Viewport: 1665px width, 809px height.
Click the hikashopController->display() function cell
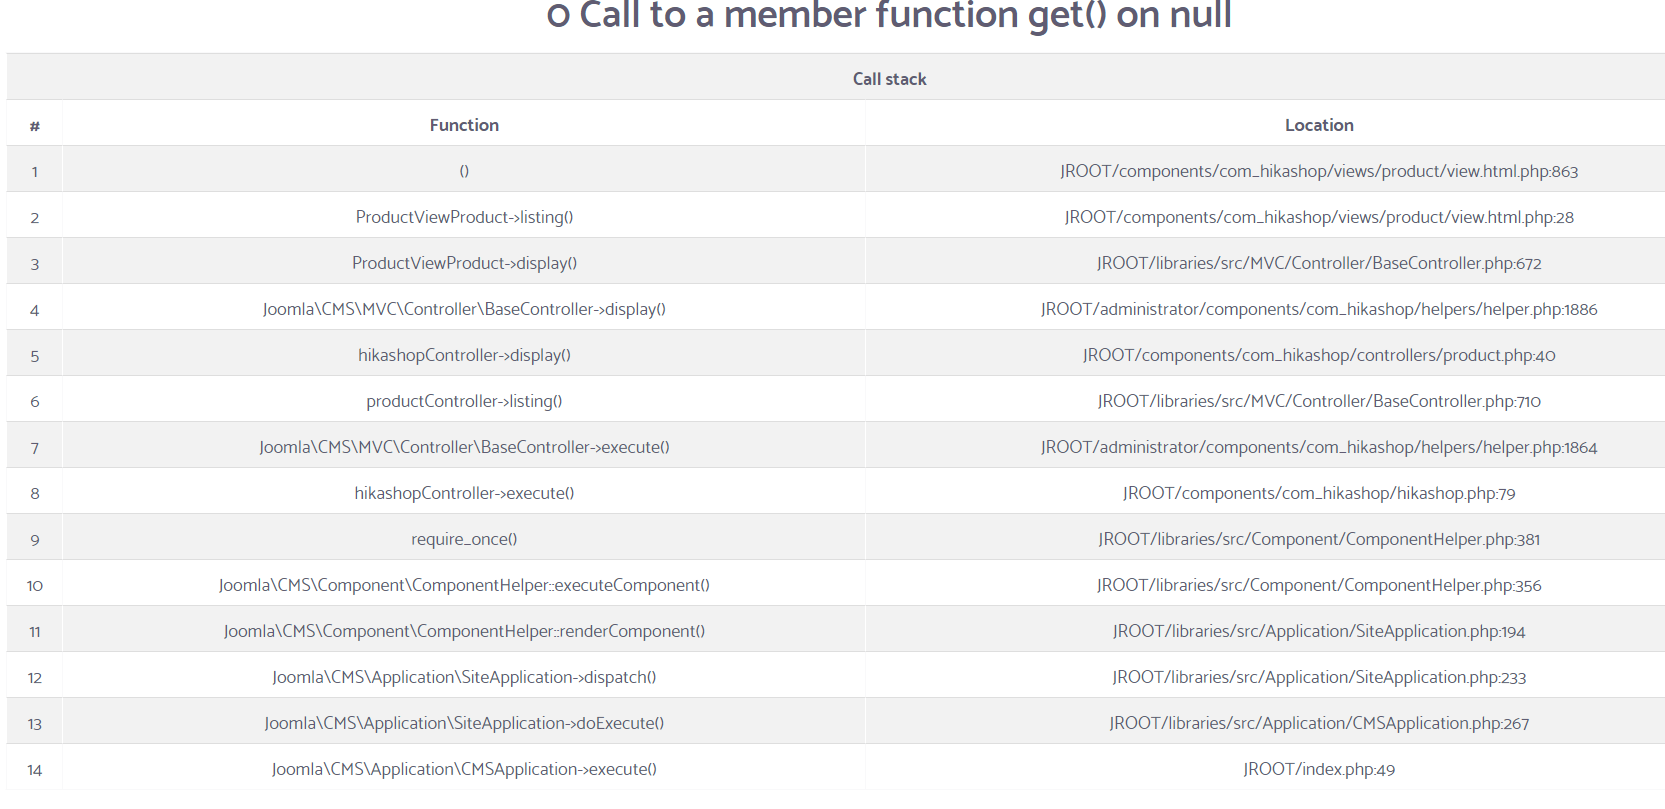tap(464, 355)
